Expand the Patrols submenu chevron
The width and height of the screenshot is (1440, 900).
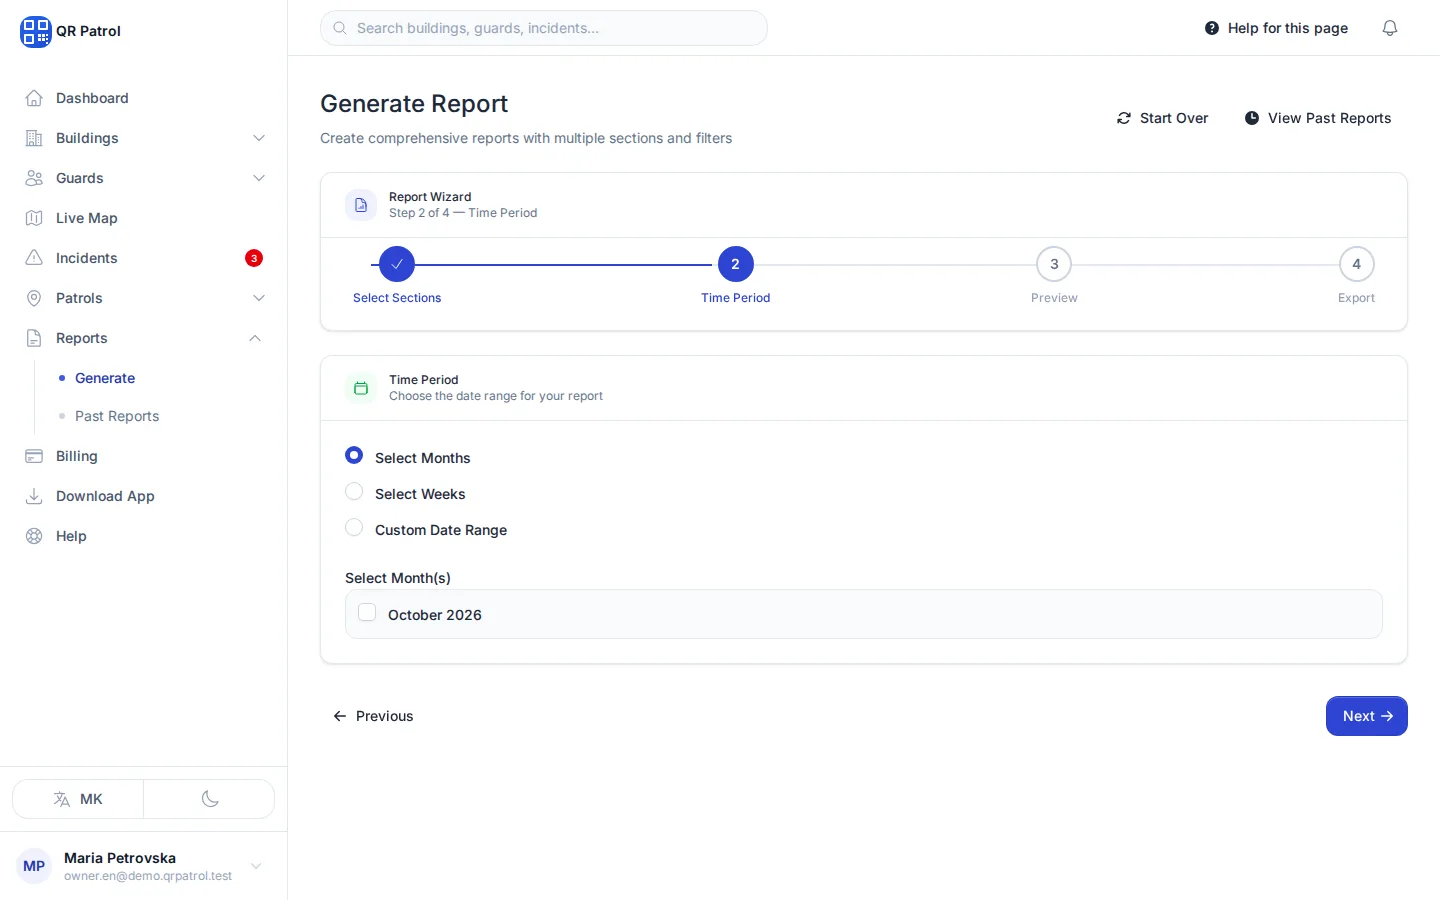259,298
